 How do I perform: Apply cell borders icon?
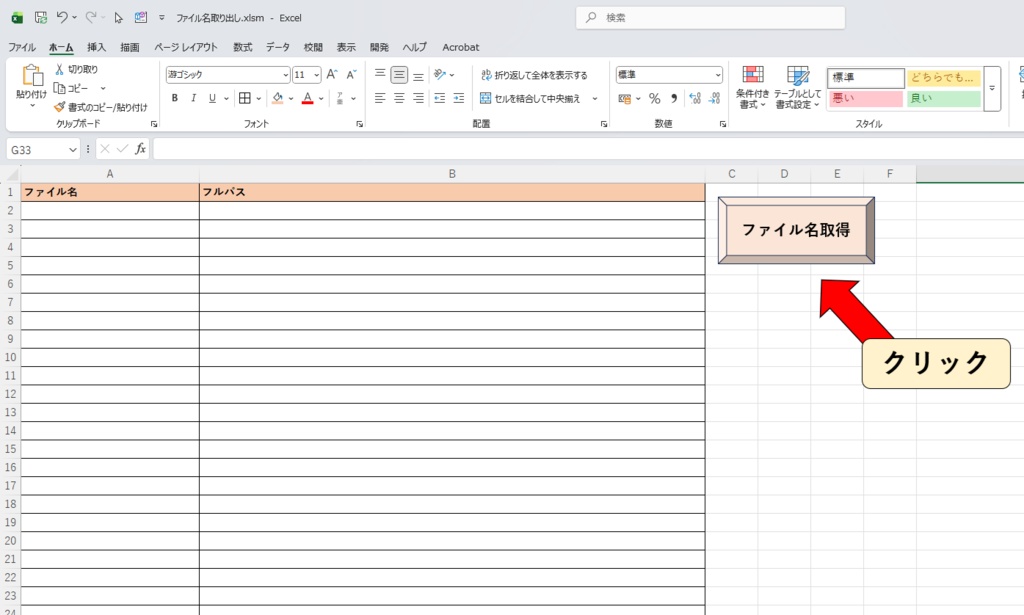245,98
